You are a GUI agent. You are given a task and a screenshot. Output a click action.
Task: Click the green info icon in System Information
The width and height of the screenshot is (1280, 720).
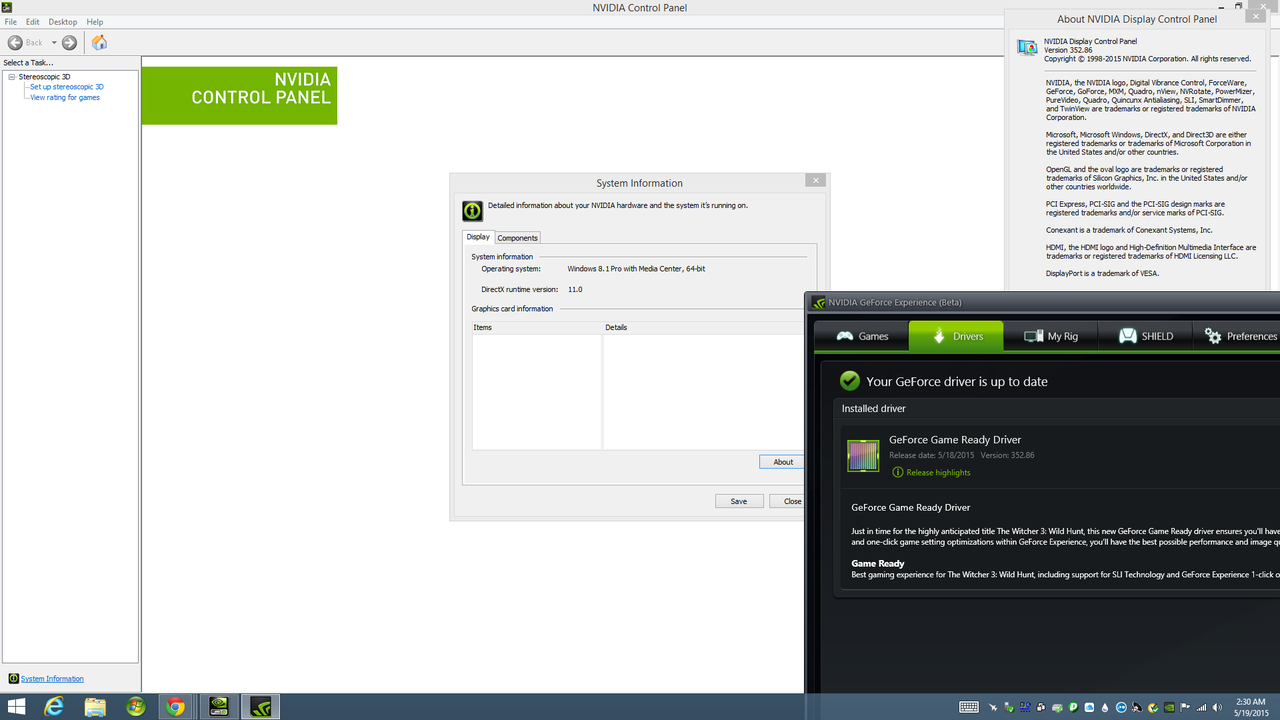(473, 211)
